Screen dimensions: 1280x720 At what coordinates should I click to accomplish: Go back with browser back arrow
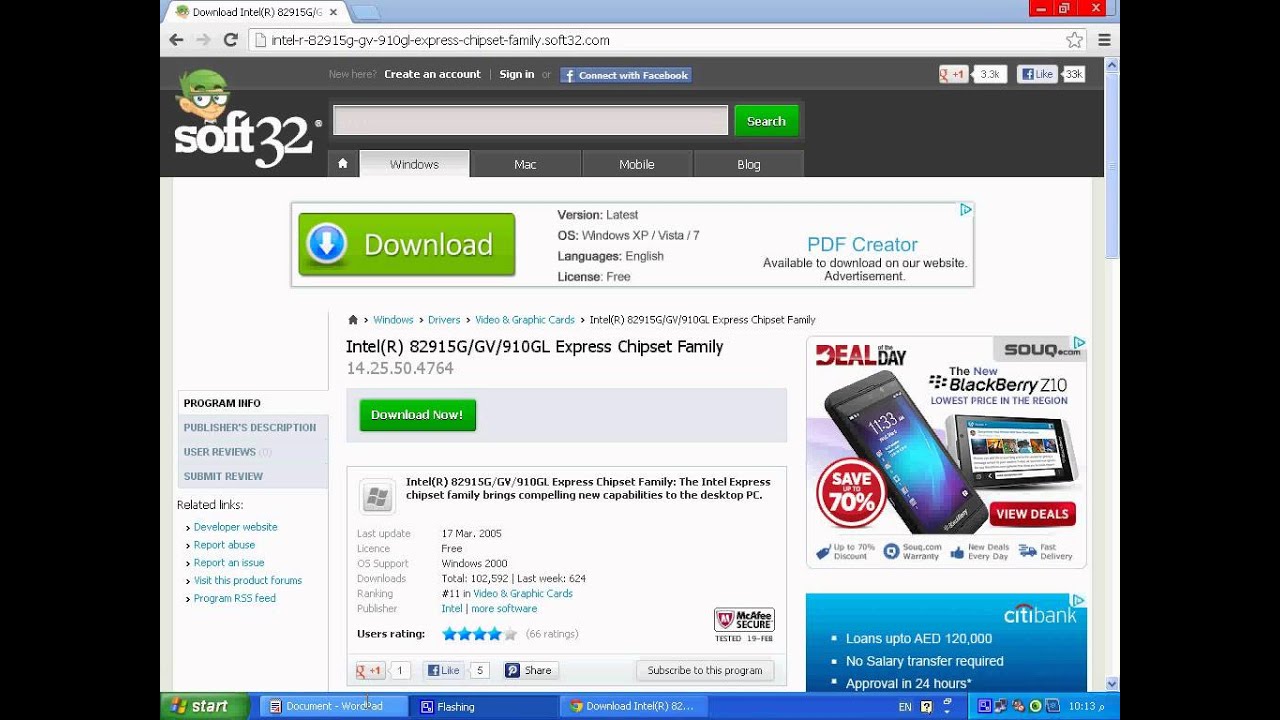pos(176,40)
